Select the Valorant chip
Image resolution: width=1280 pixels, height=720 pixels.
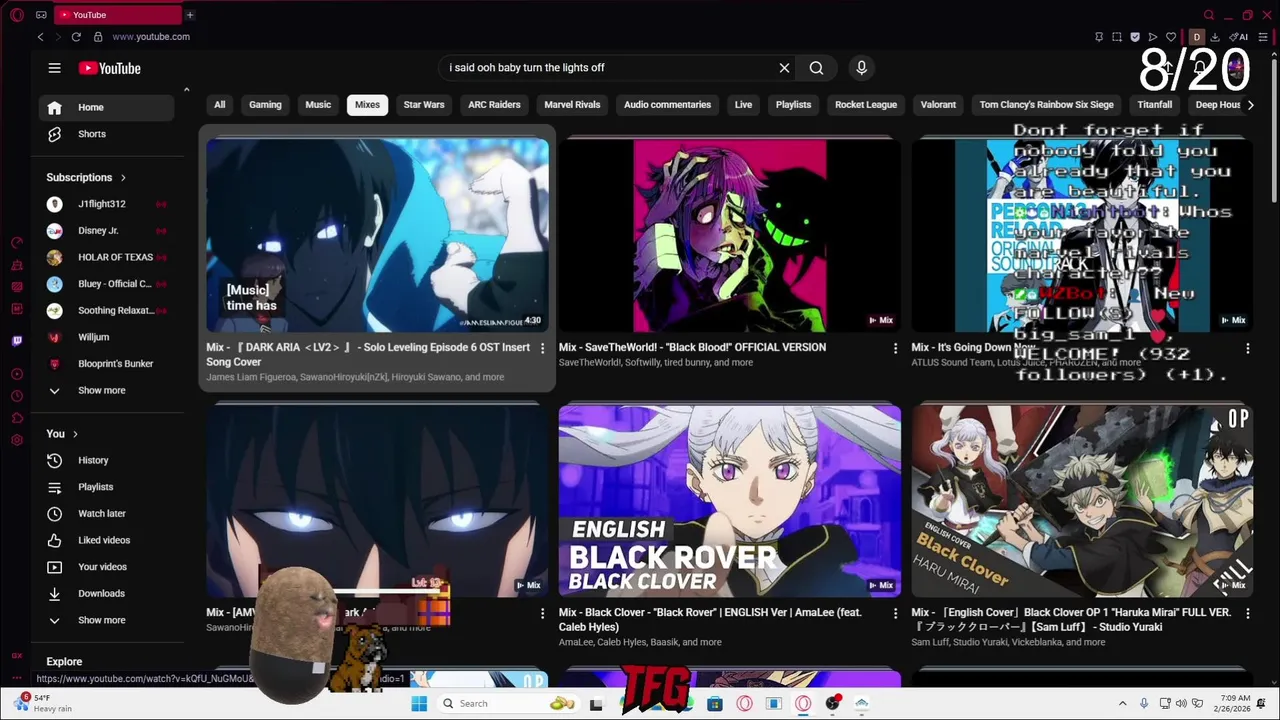pyautogui.click(x=938, y=104)
